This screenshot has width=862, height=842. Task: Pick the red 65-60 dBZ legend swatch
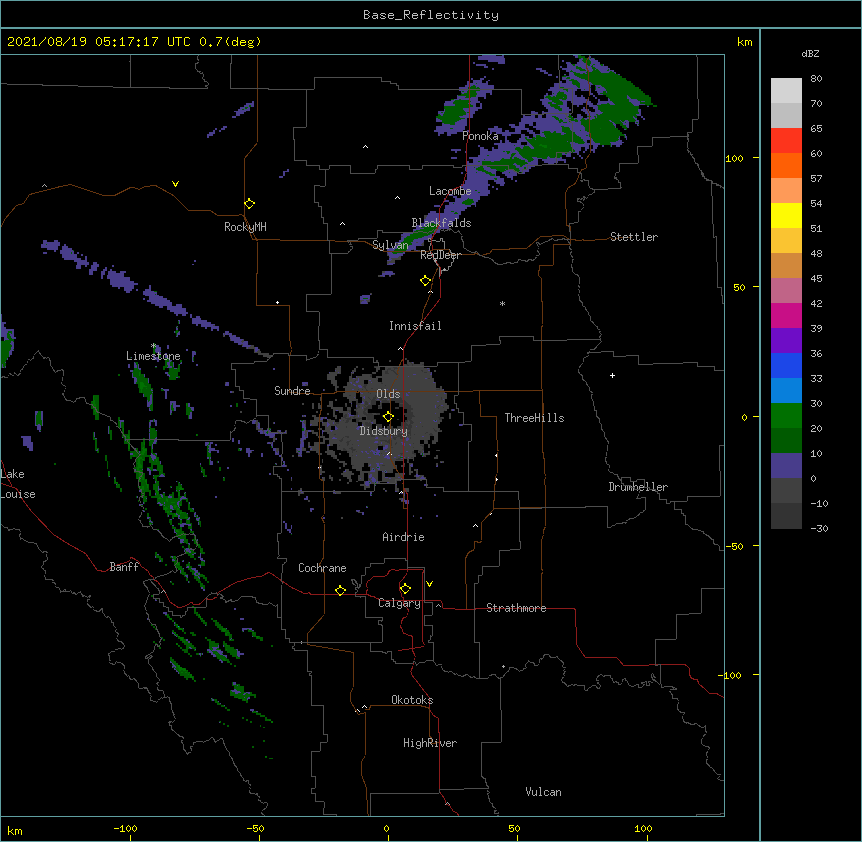click(x=786, y=141)
